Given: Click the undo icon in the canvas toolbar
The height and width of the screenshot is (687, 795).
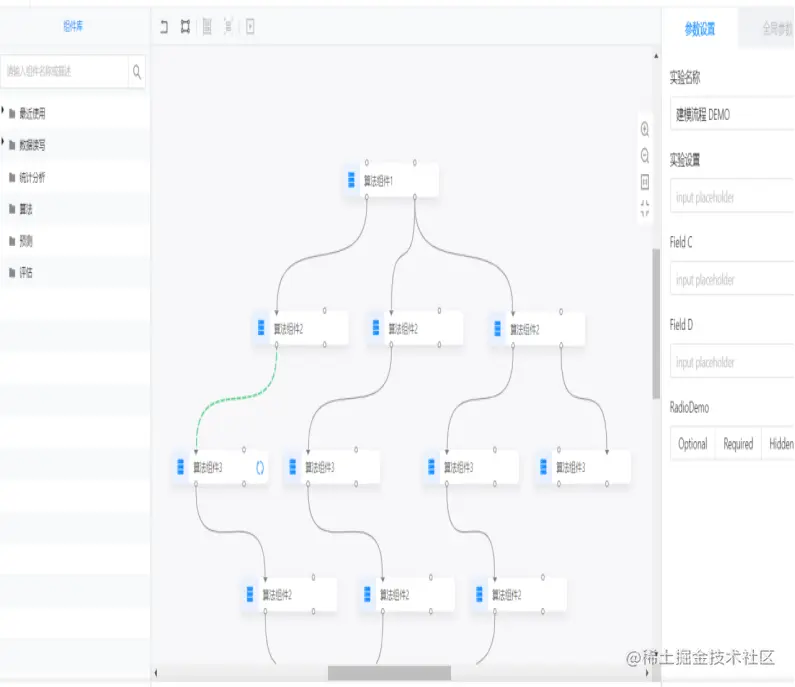Looking at the screenshot, I should 164,26.
